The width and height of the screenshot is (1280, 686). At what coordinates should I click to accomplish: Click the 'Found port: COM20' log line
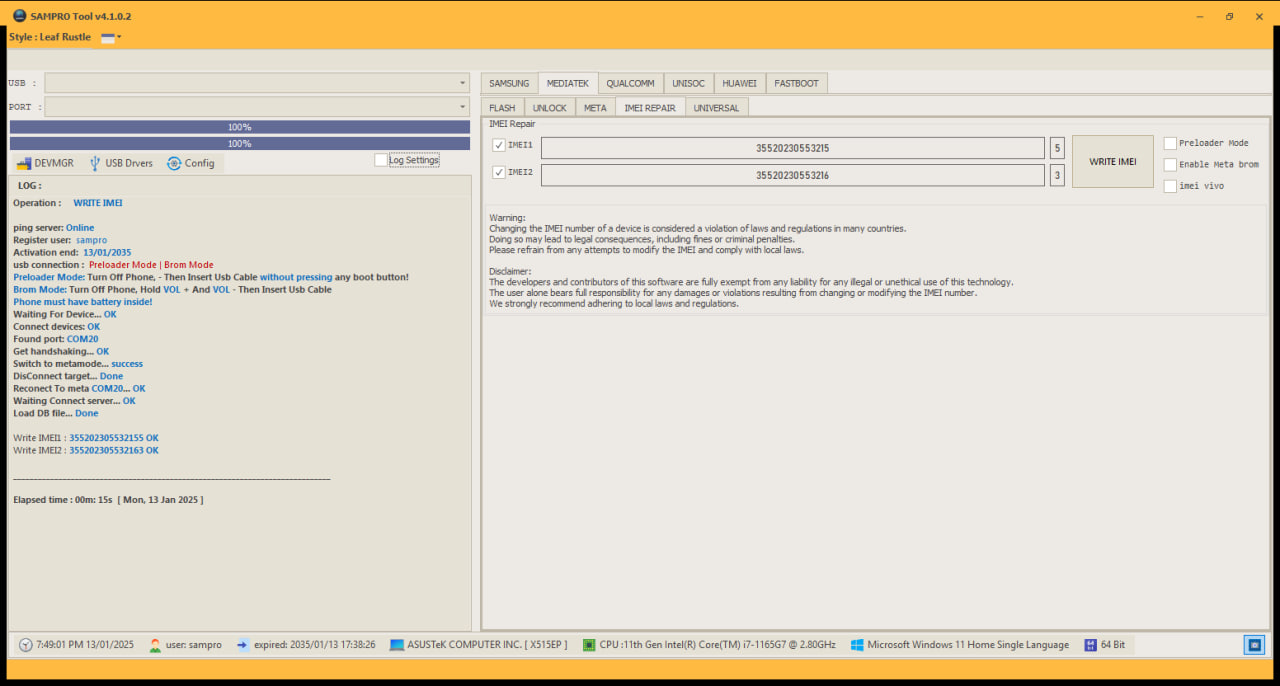(56, 339)
